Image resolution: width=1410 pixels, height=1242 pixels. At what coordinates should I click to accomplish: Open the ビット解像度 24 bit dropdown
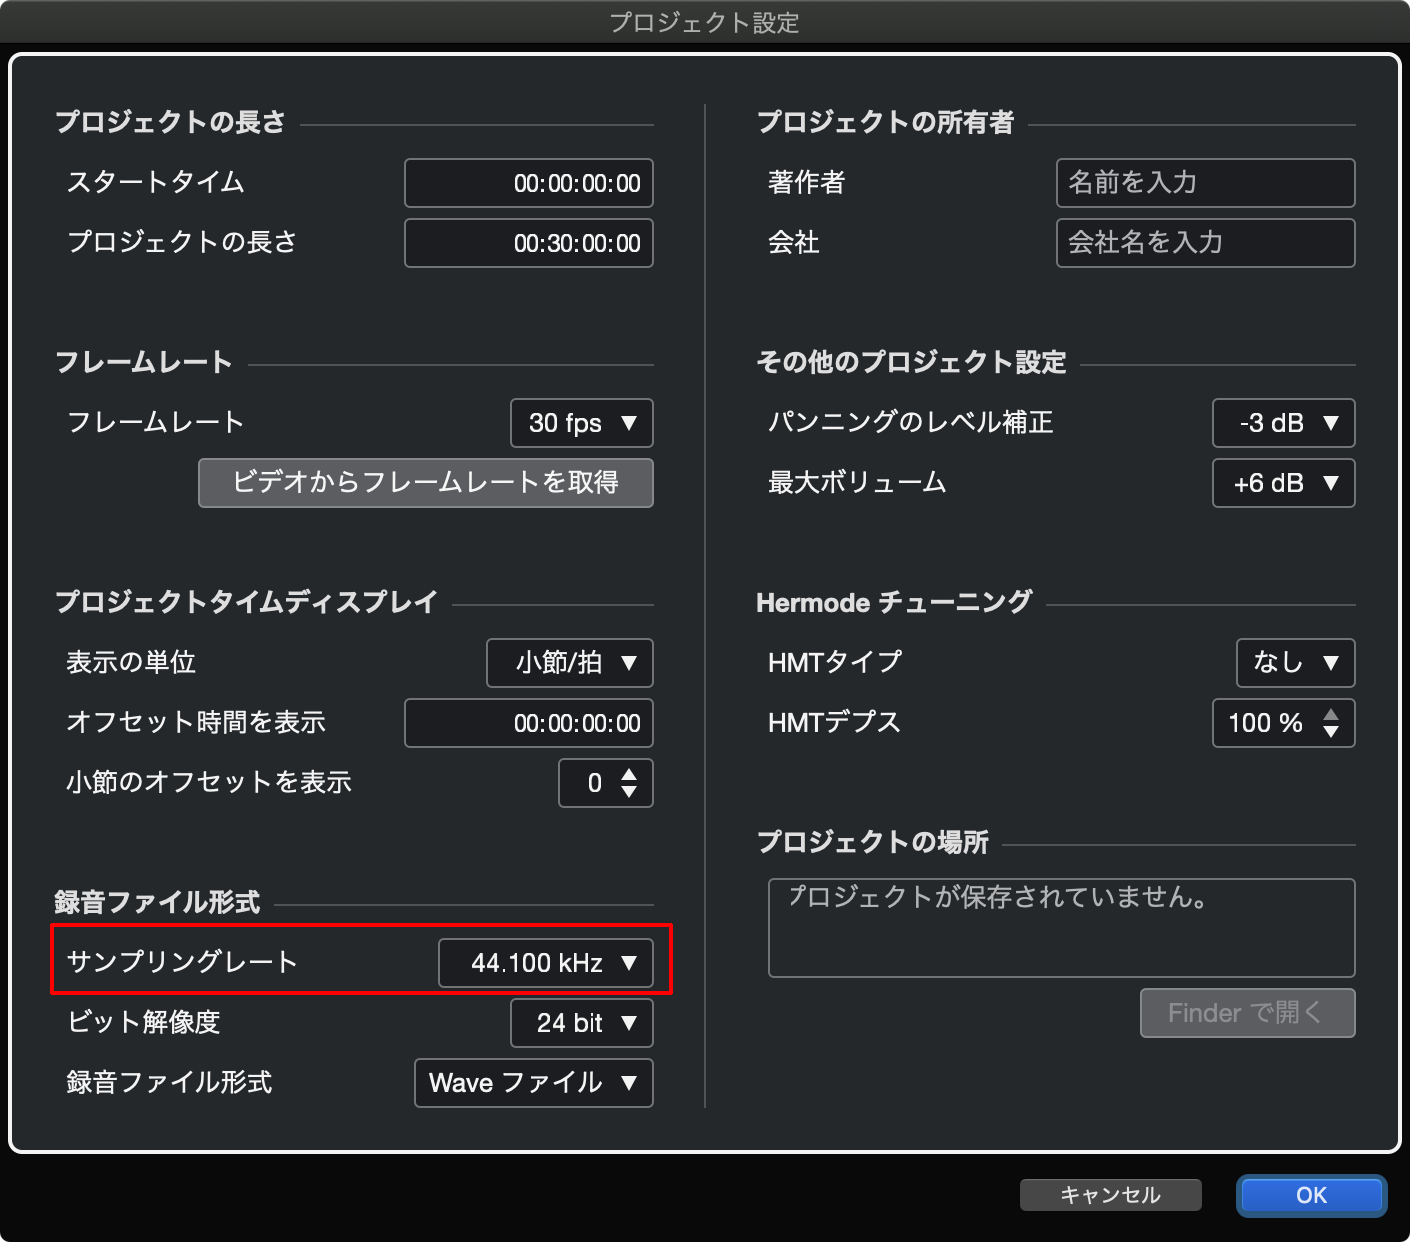(x=581, y=1023)
